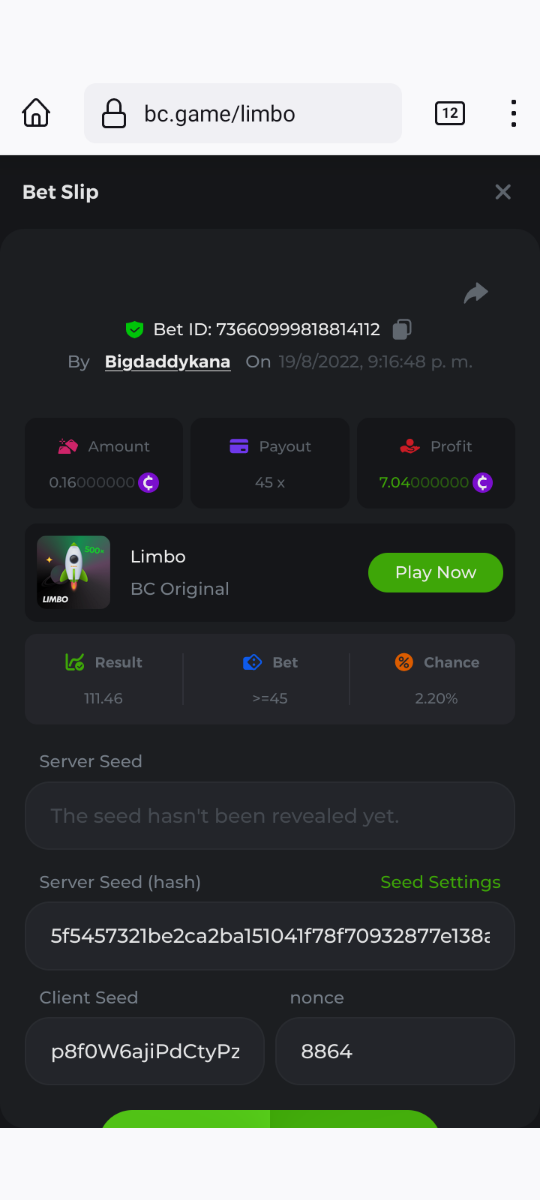Select the Client Seed field
This screenshot has height=1200, width=540.
[x=145, y=1052]
